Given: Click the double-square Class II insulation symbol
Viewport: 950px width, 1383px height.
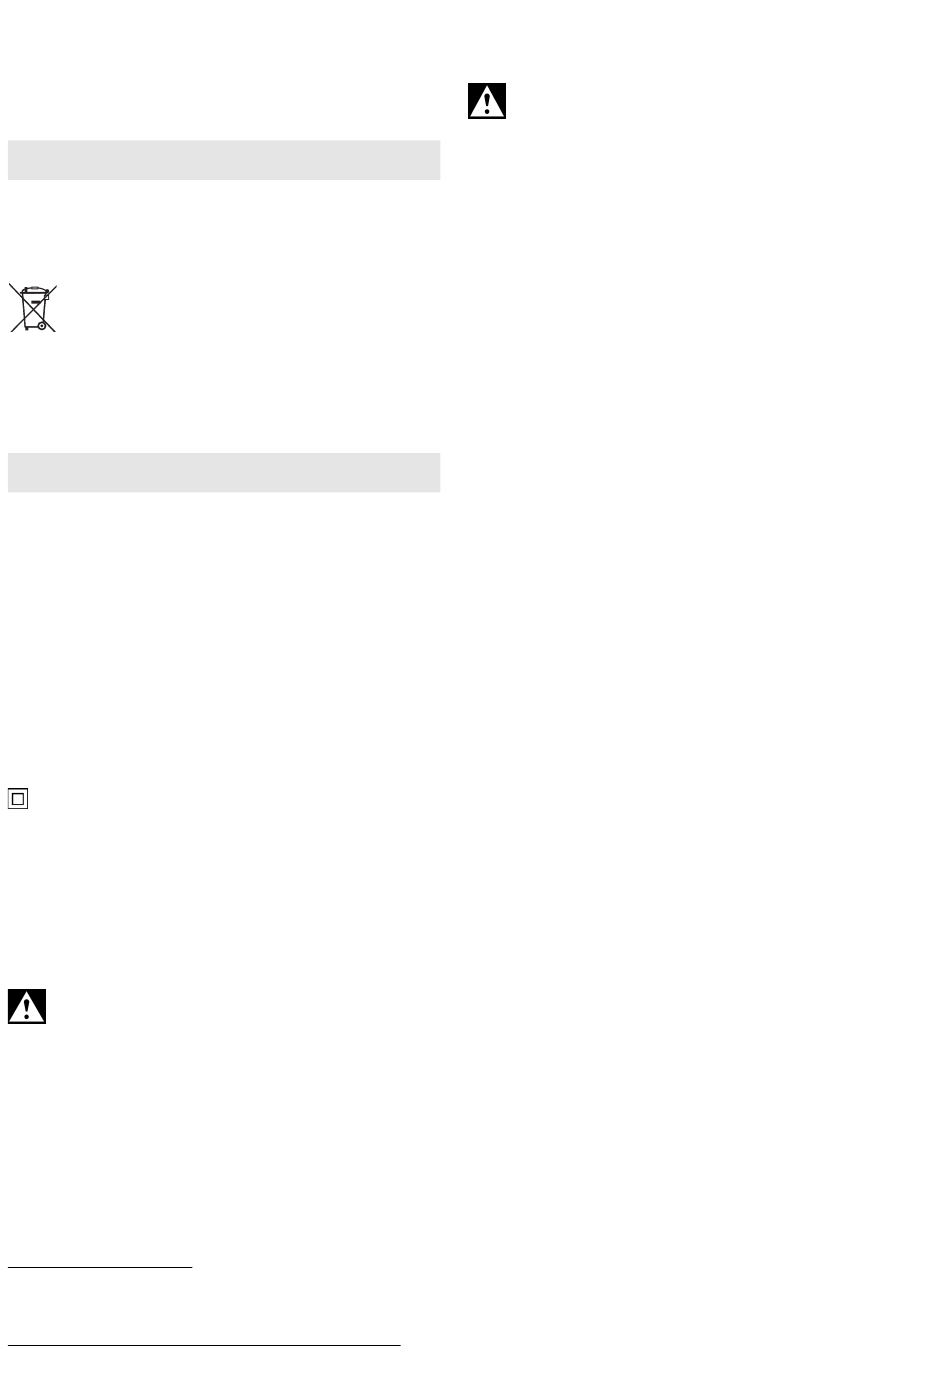Looking at the screenshot, I should (17, 799).
